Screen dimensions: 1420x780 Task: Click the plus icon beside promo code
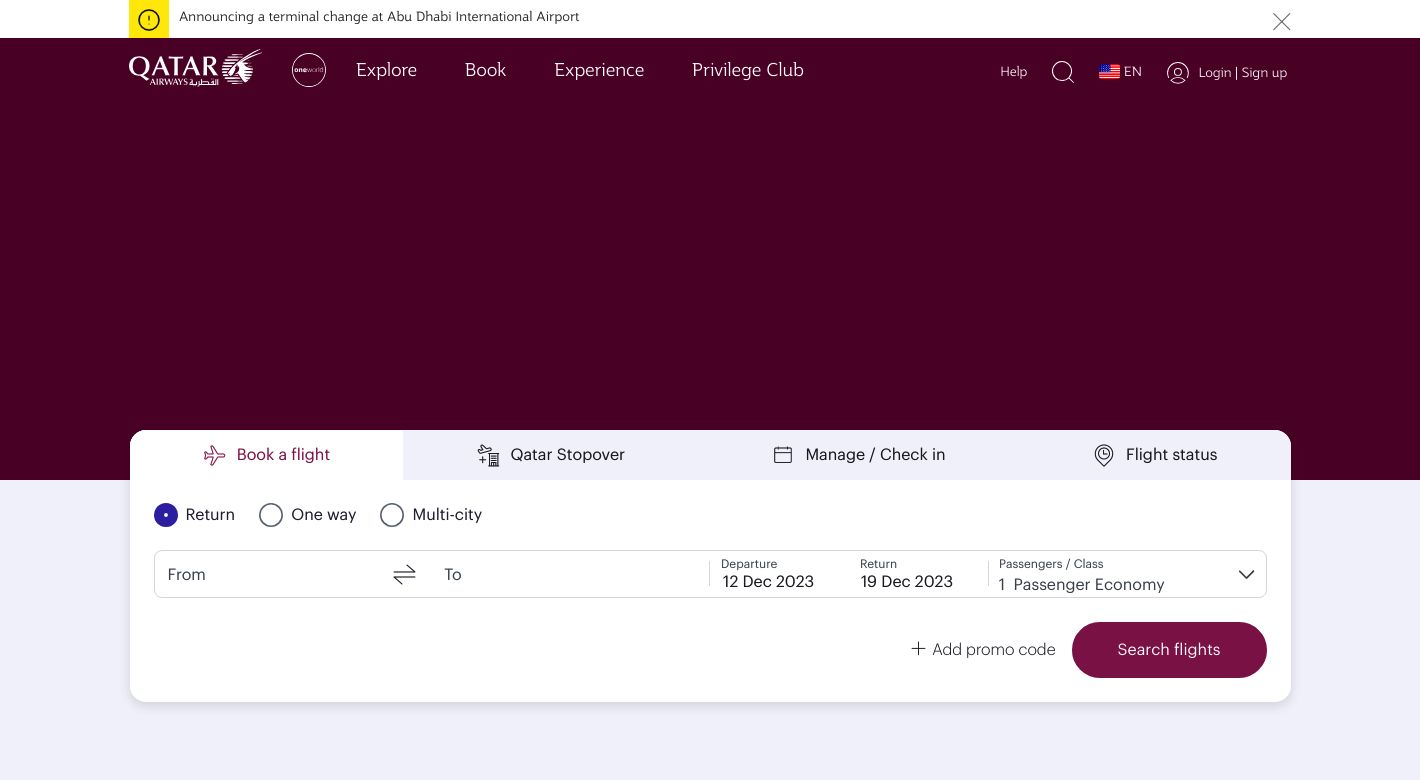click(918, 649)
